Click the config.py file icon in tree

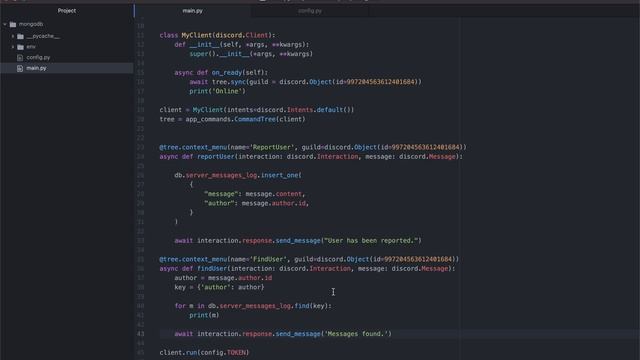pyautogui.click(x=20, y=58)
